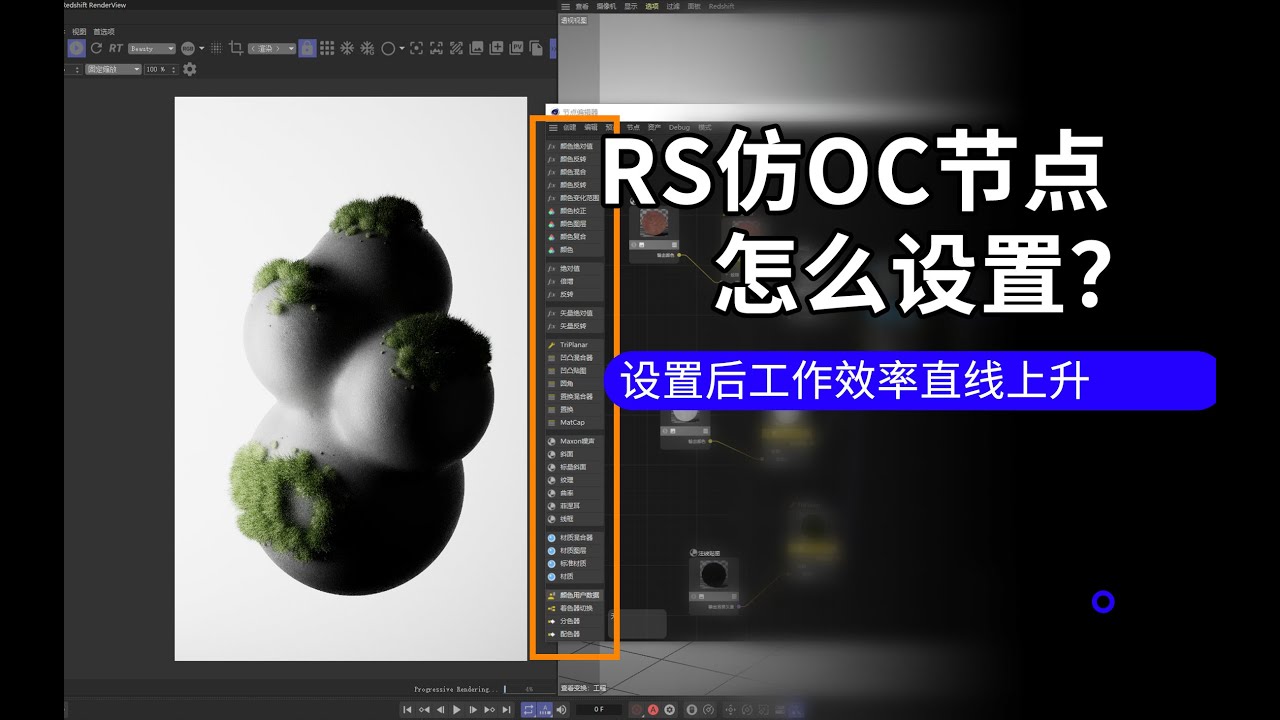Add render to snapshots
This screenshot has width=1280, height=720.
(x=497, y=48)
